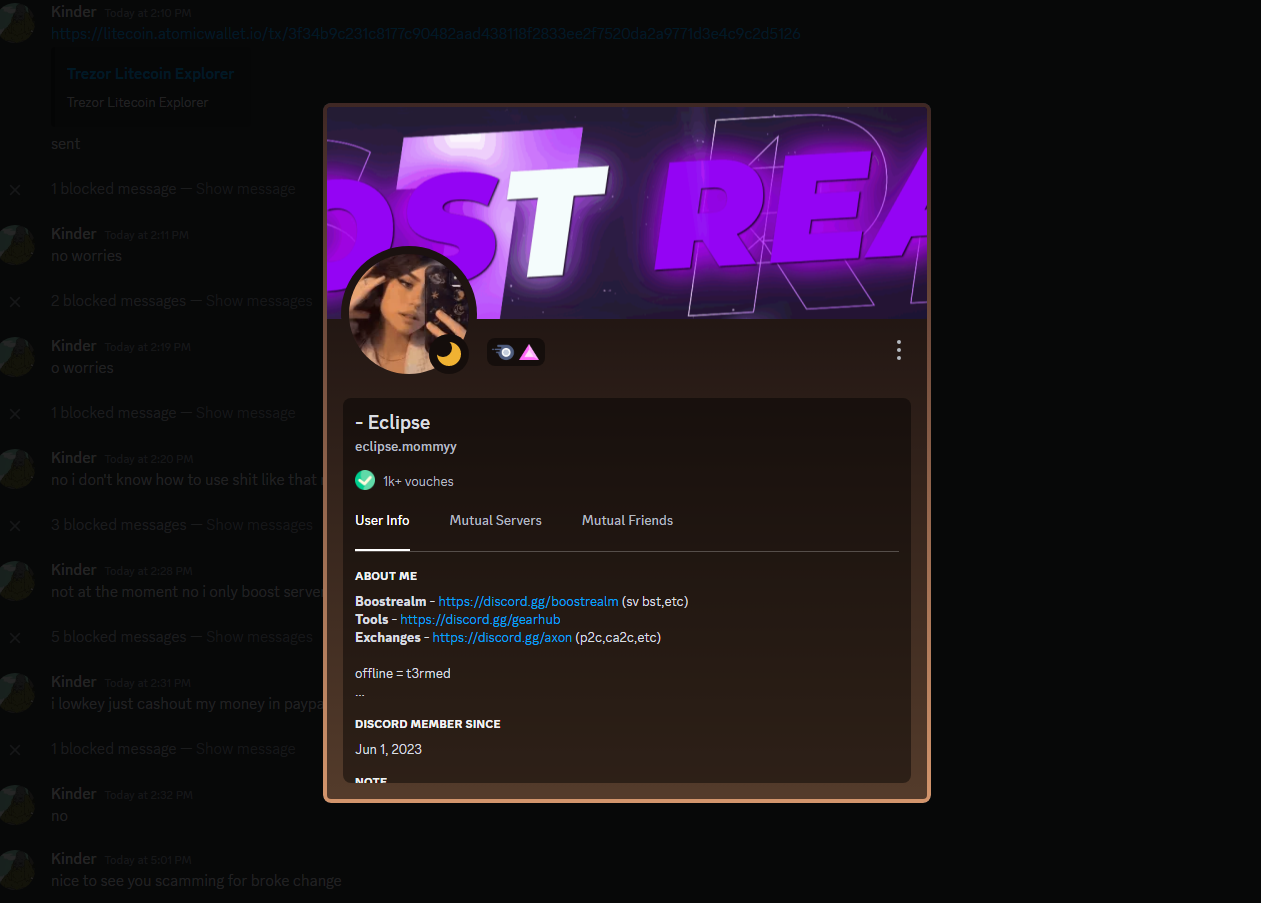The height and width of the screenshot is (903, 1261).
Task: Click the bold Exchanges label in About Me
Action: coord(388,637)
